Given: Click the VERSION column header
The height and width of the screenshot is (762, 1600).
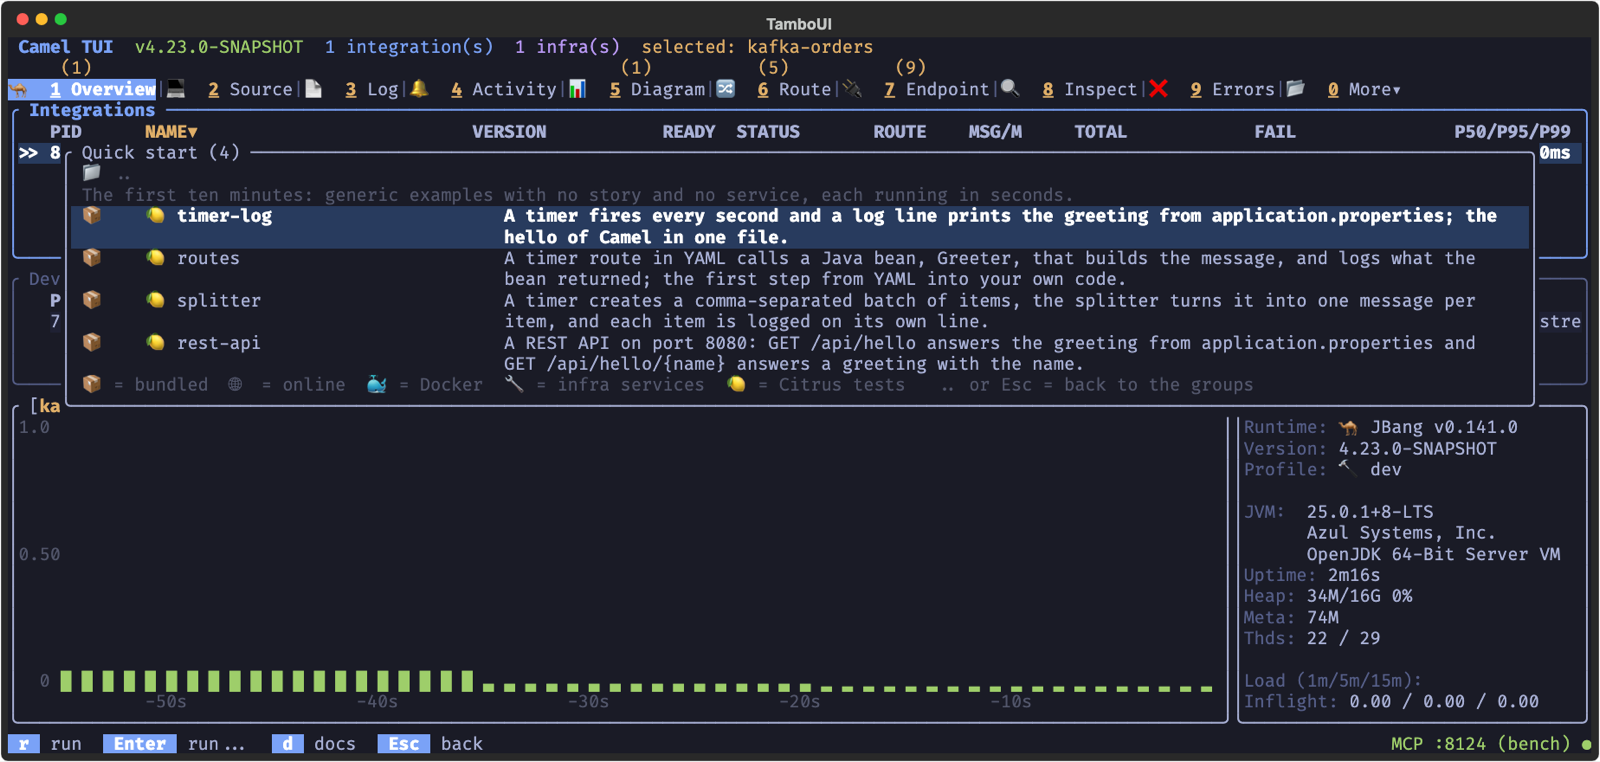Looking at the screenshot, I should coord(509,131).
